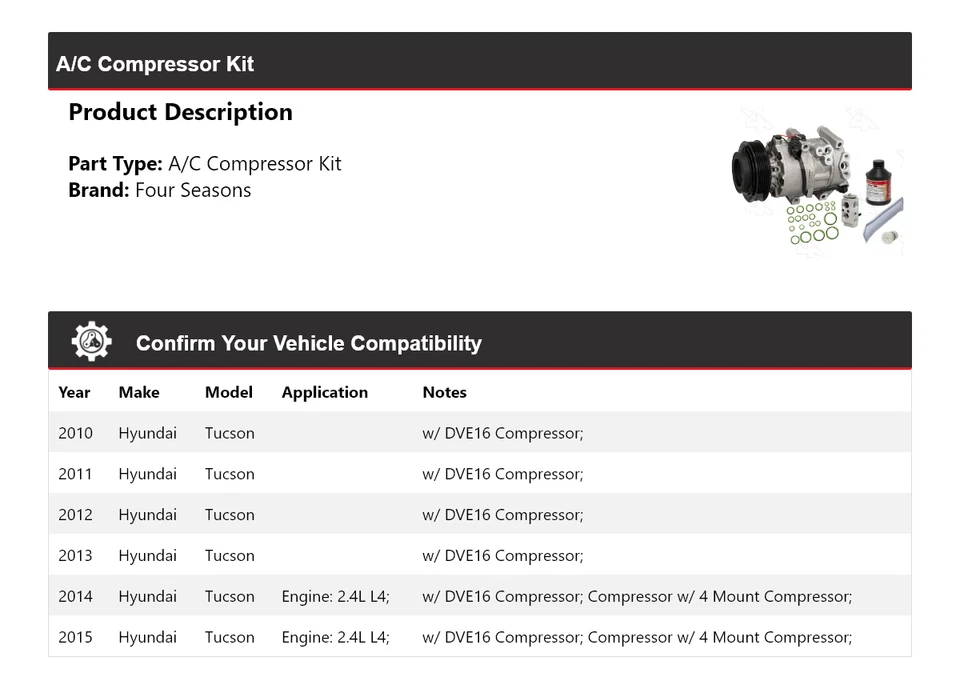Click the 2015 year cell
960x689 pixels.
75,637
